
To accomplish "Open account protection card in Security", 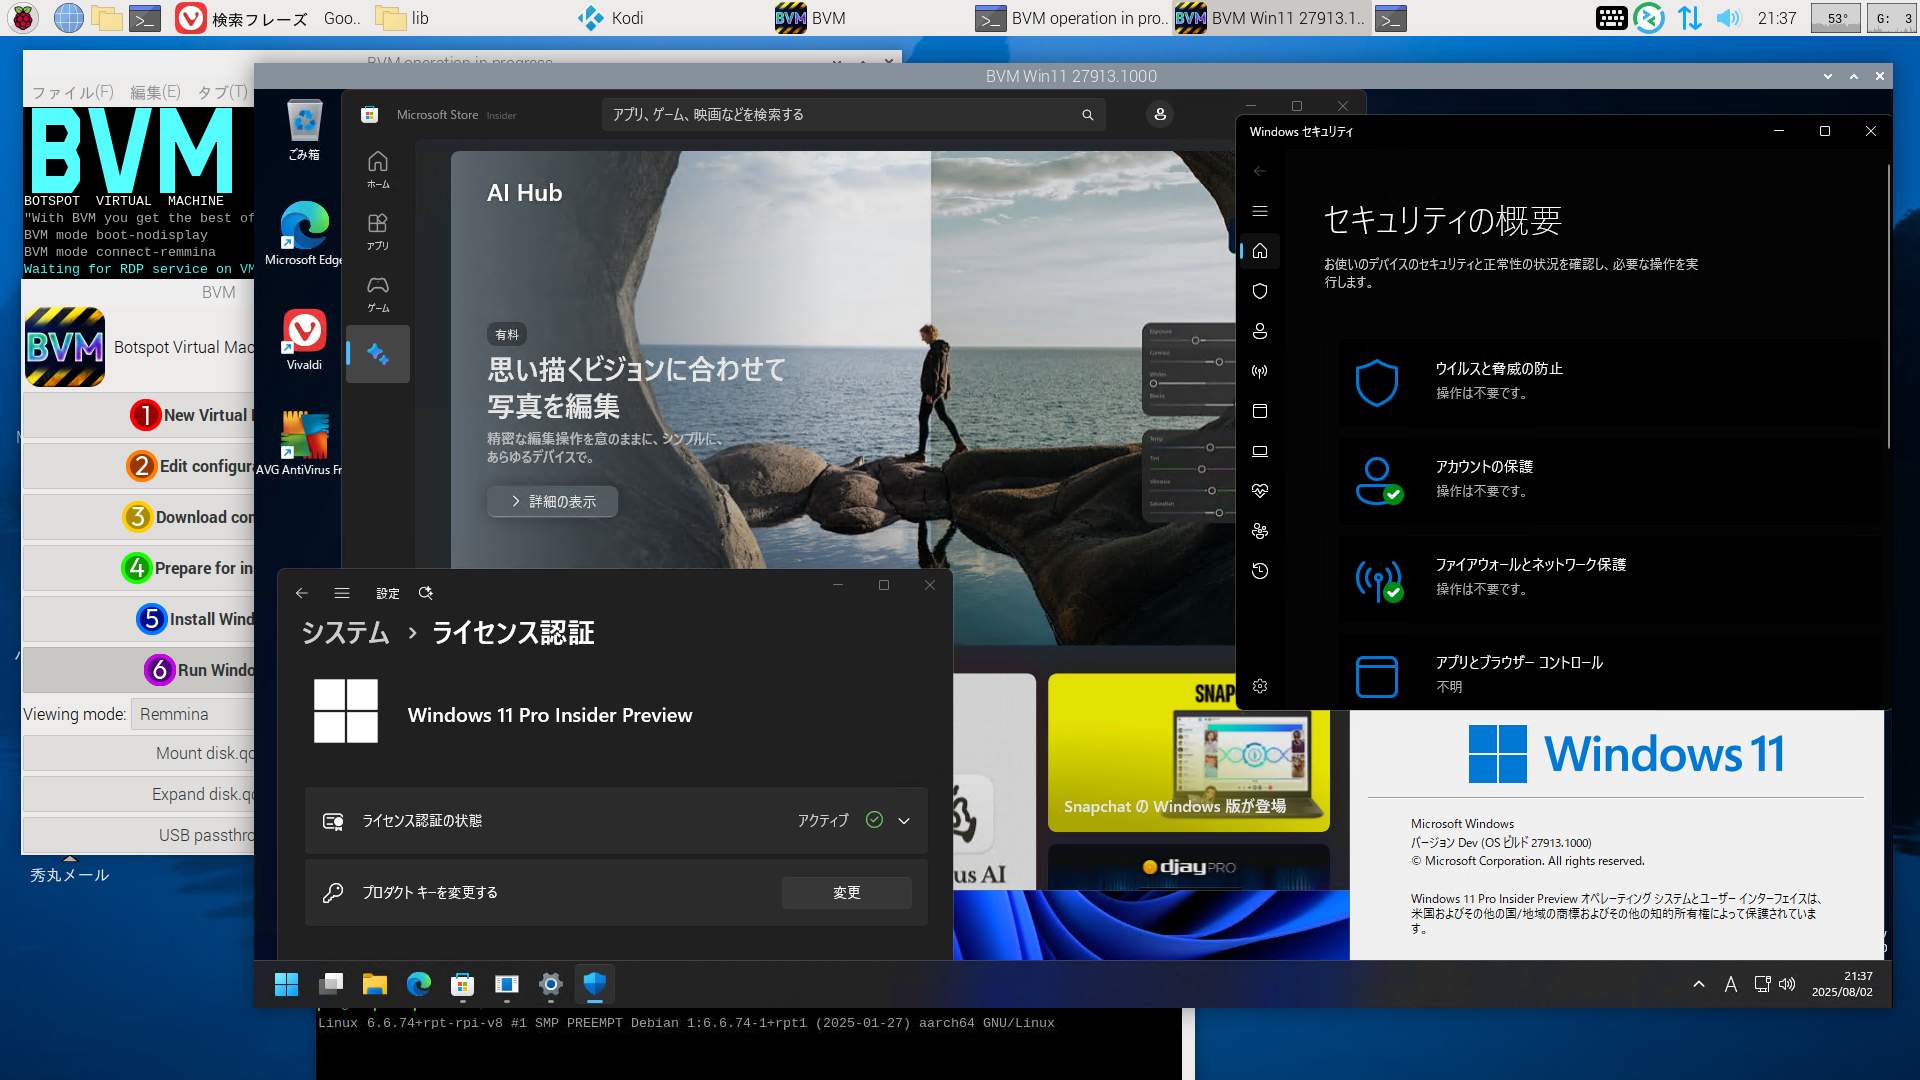I will coord(1610,480).
